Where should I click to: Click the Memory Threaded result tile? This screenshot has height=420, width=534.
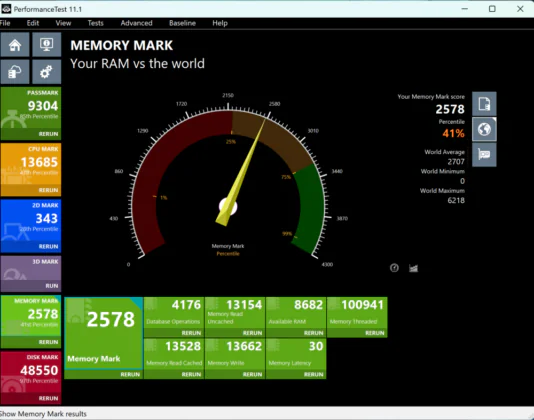pos(357,317)
